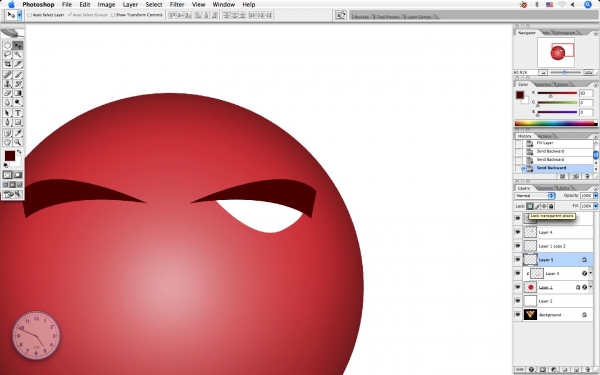Viewport: 600px width, 375px height.
Task: Select the Notes tool
Action: point(7,133)
